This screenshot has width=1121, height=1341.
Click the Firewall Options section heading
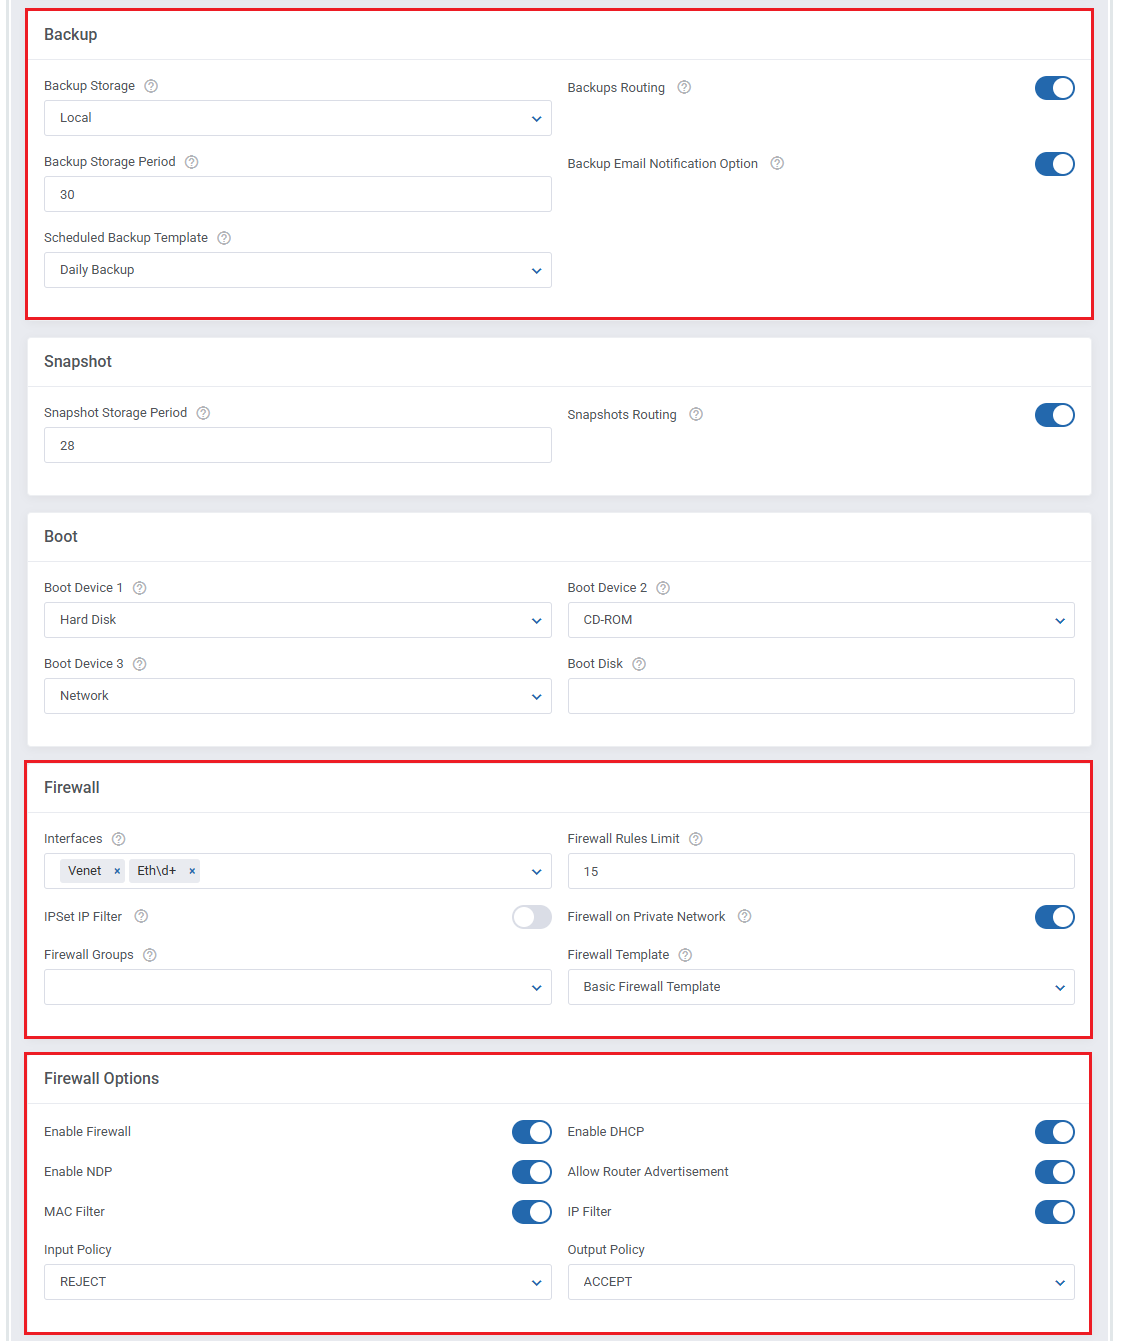[101, 1078]
